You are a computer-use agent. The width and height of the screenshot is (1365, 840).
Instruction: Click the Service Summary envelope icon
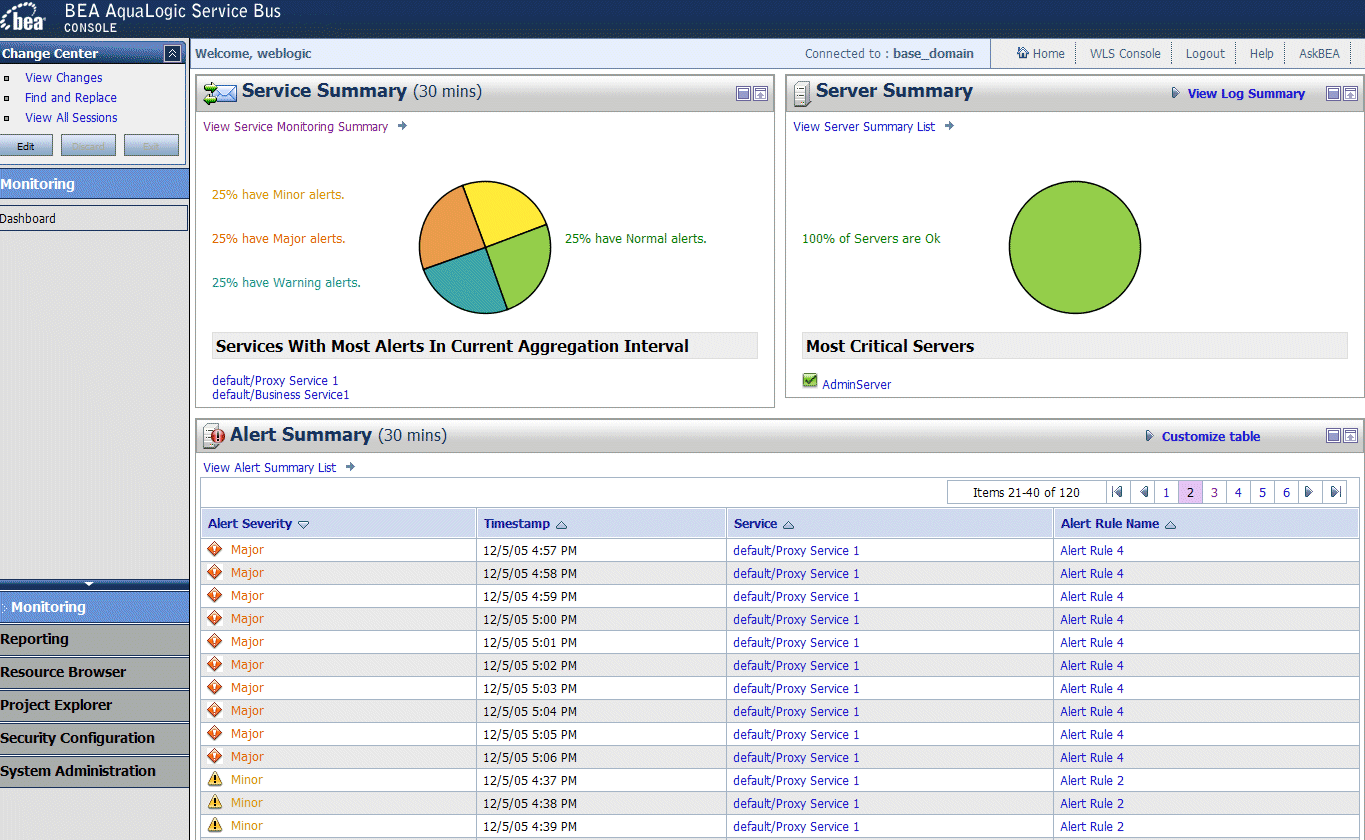coord(219,93)
